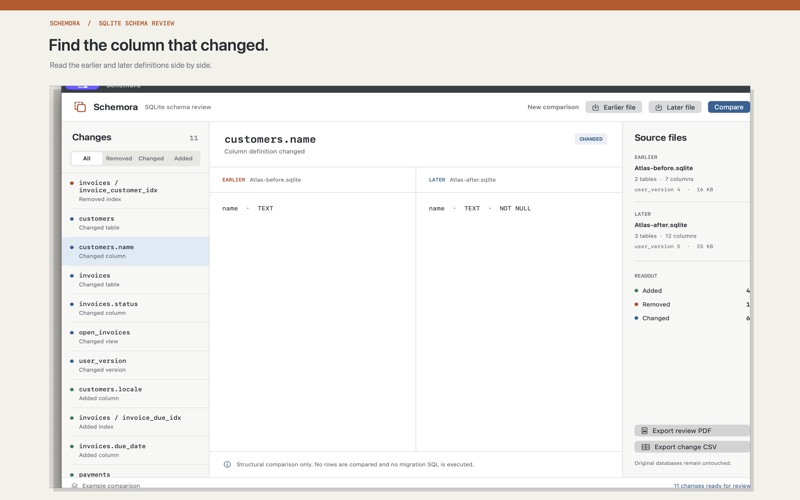The height and width of the screenshot is (500, 800).
Task: Click the changes count 11
Action: [x=193, y=138]
